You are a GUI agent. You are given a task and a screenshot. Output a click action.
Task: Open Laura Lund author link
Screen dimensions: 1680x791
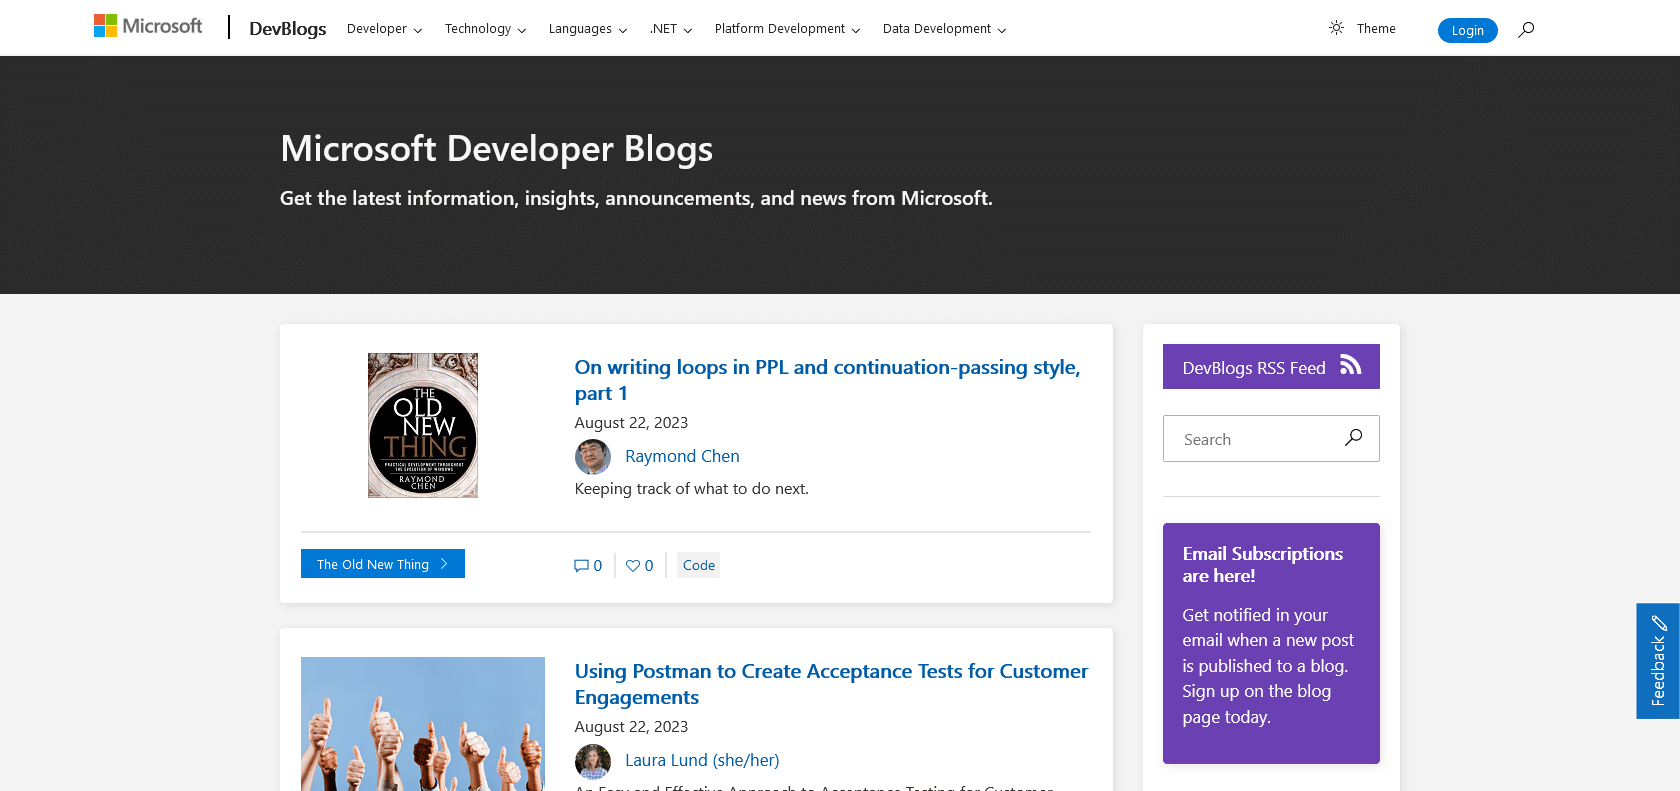coord(702,760)
